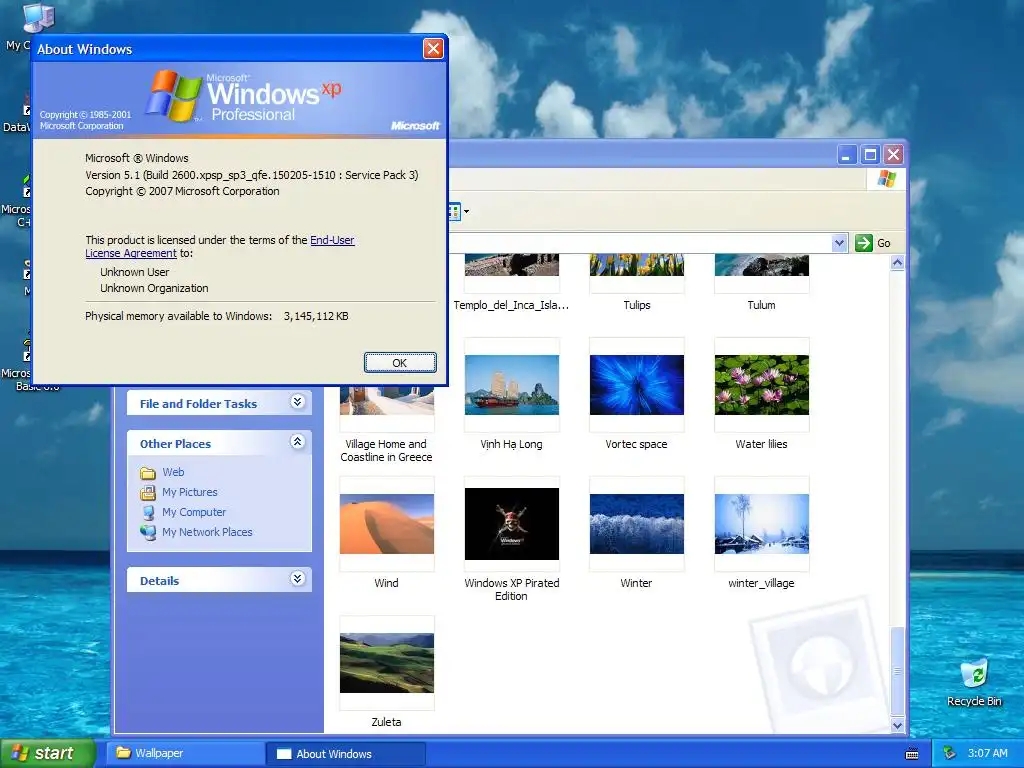Image resolution: width=1024 pixels, height=768 pixels.
Task: Select the winter_village thumbnail
Action: tap(761, 524)
